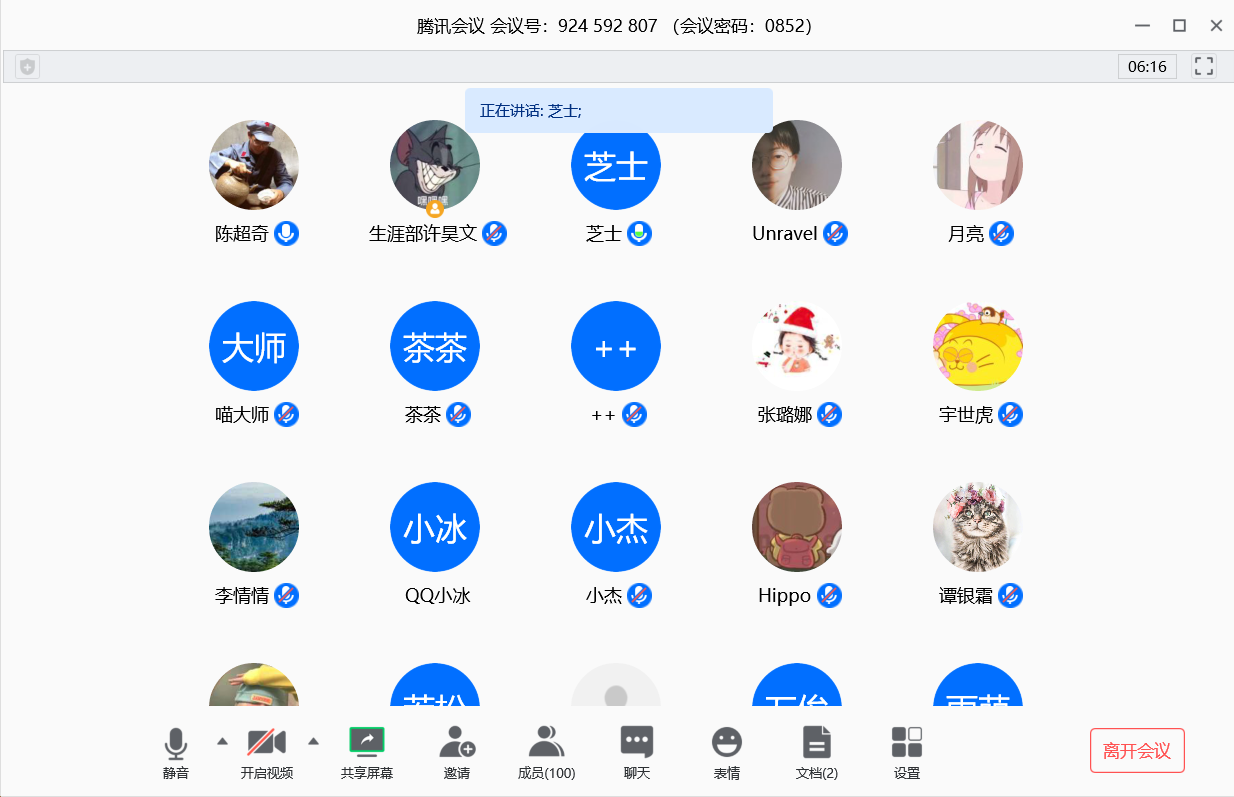
Task: Click the speaking indicator banner for 芝士
Action: [x=618, y=110]
